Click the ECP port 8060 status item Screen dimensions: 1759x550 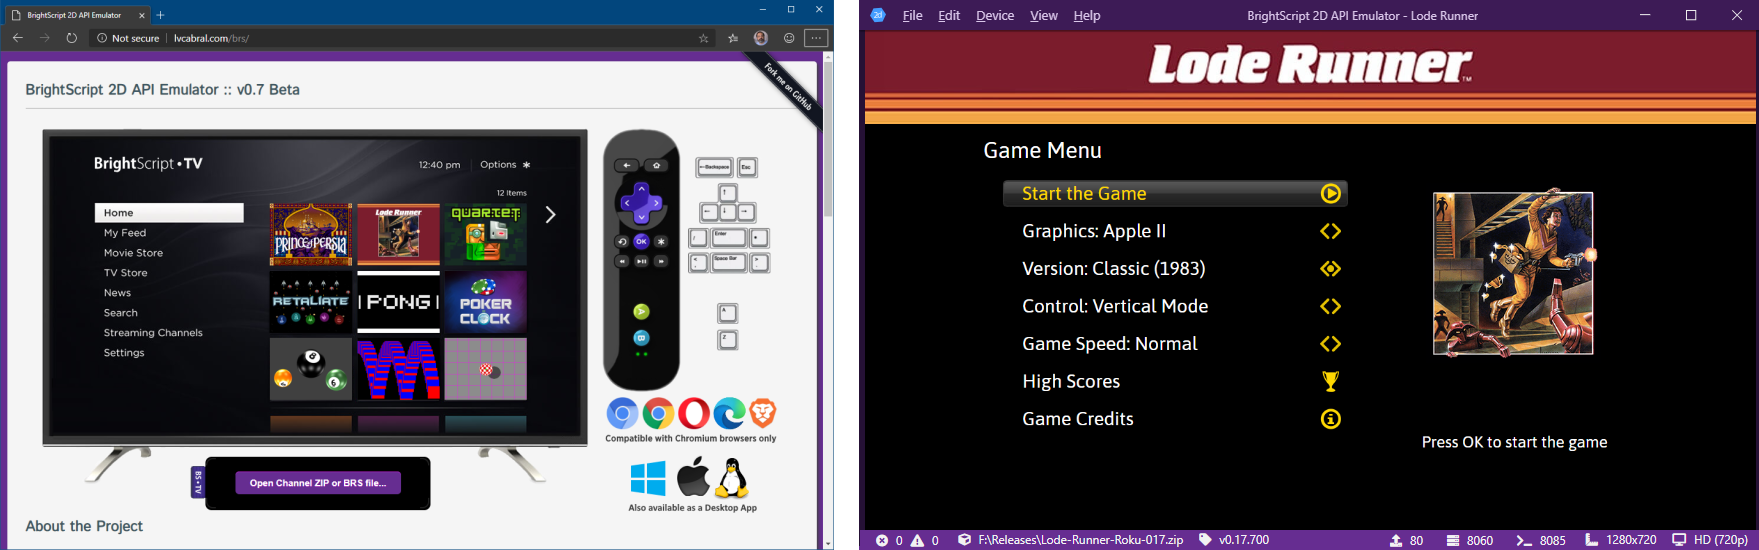tap(1469, 540)
